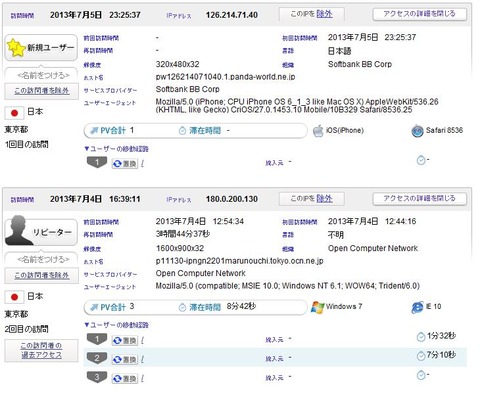Click step 2 badge in second visitor panel
Image resolution: width=480 pixels, height=397 pixels.
coord(97,358)
